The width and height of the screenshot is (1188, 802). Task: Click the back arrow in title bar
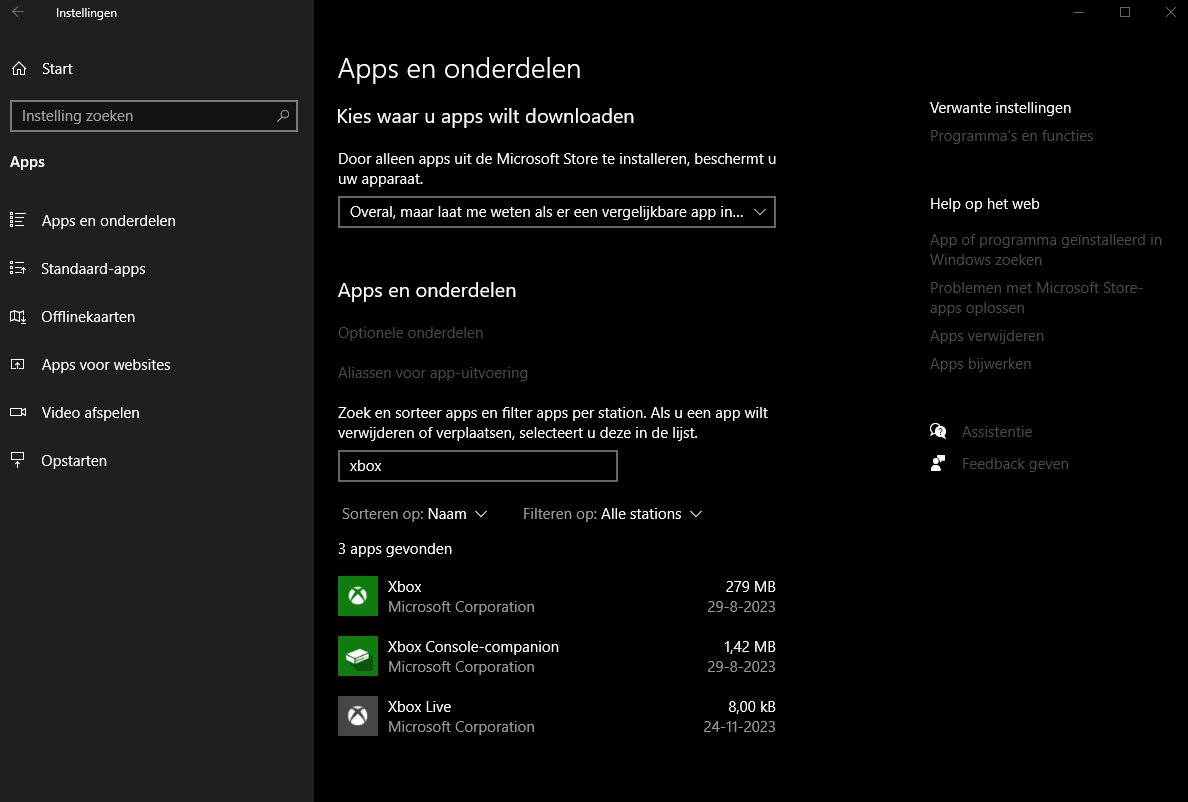pyautogui.click(x=18, y=13)
